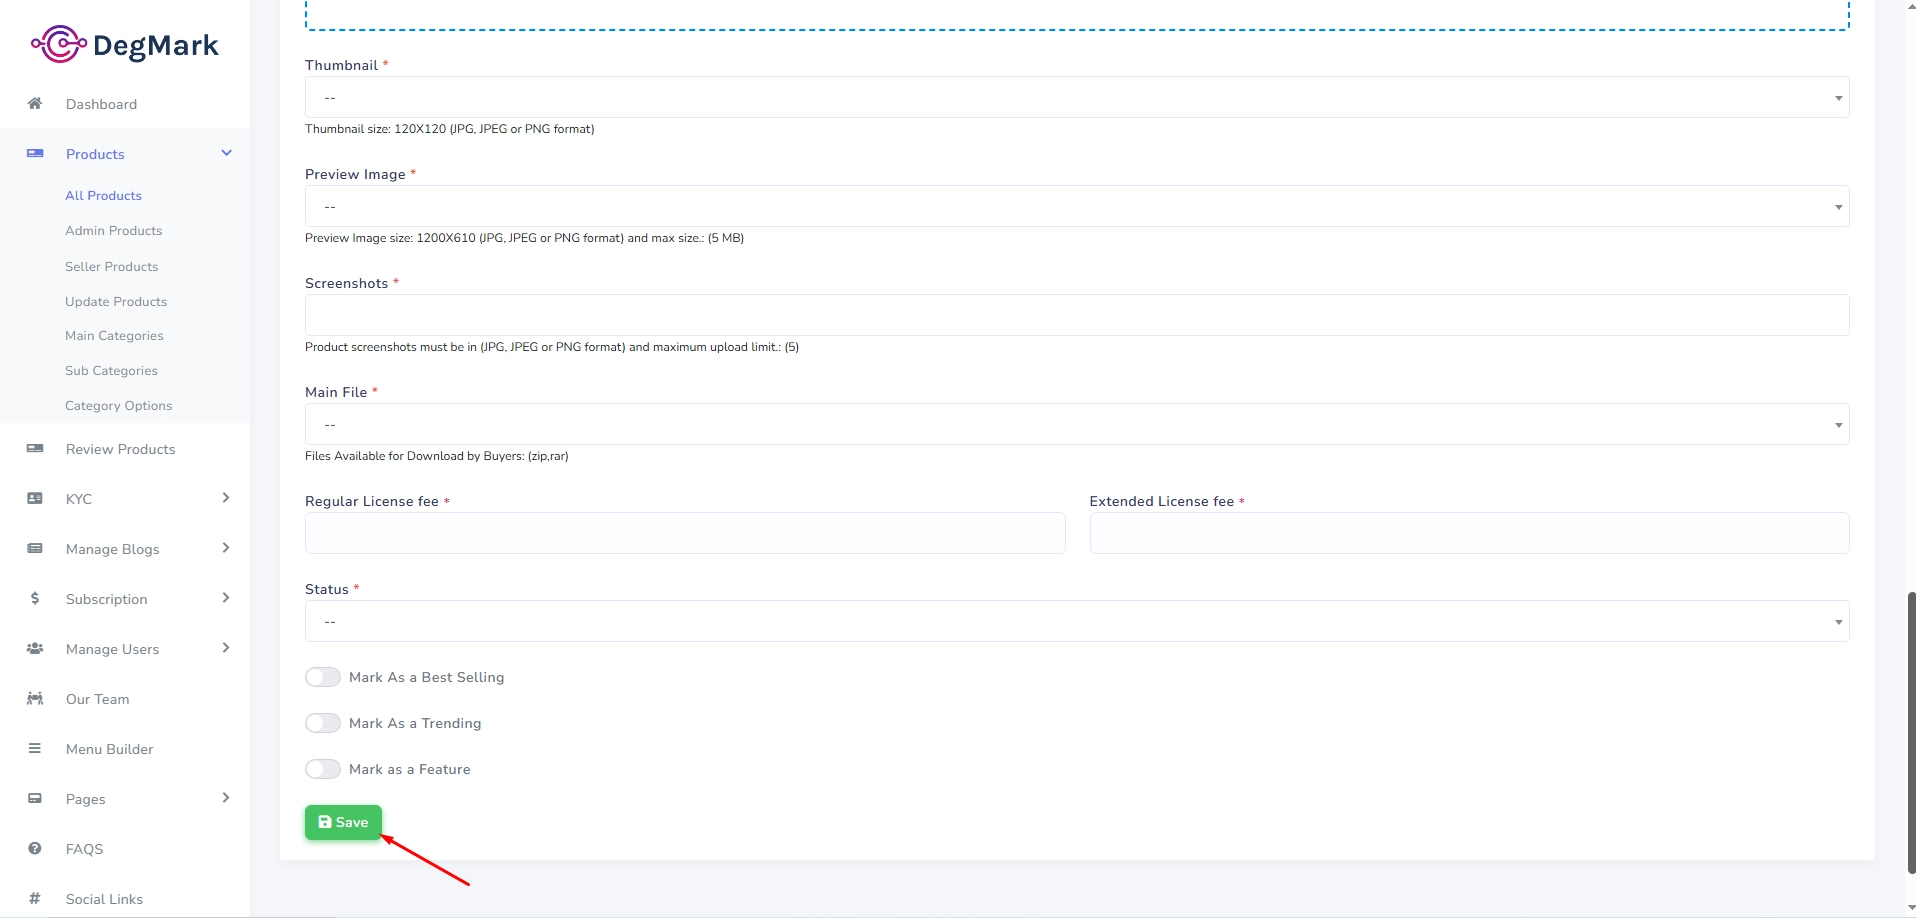Open the Status dropdown
1916x918 pixels.
[1076, 622]
